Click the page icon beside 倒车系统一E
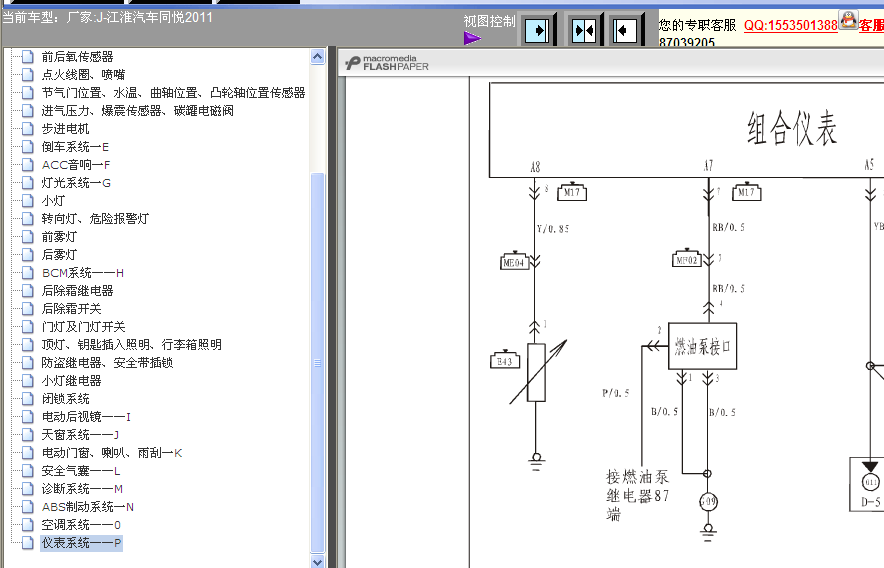Image resolution: width=884 pixels, height=568 pixels. 28,147
